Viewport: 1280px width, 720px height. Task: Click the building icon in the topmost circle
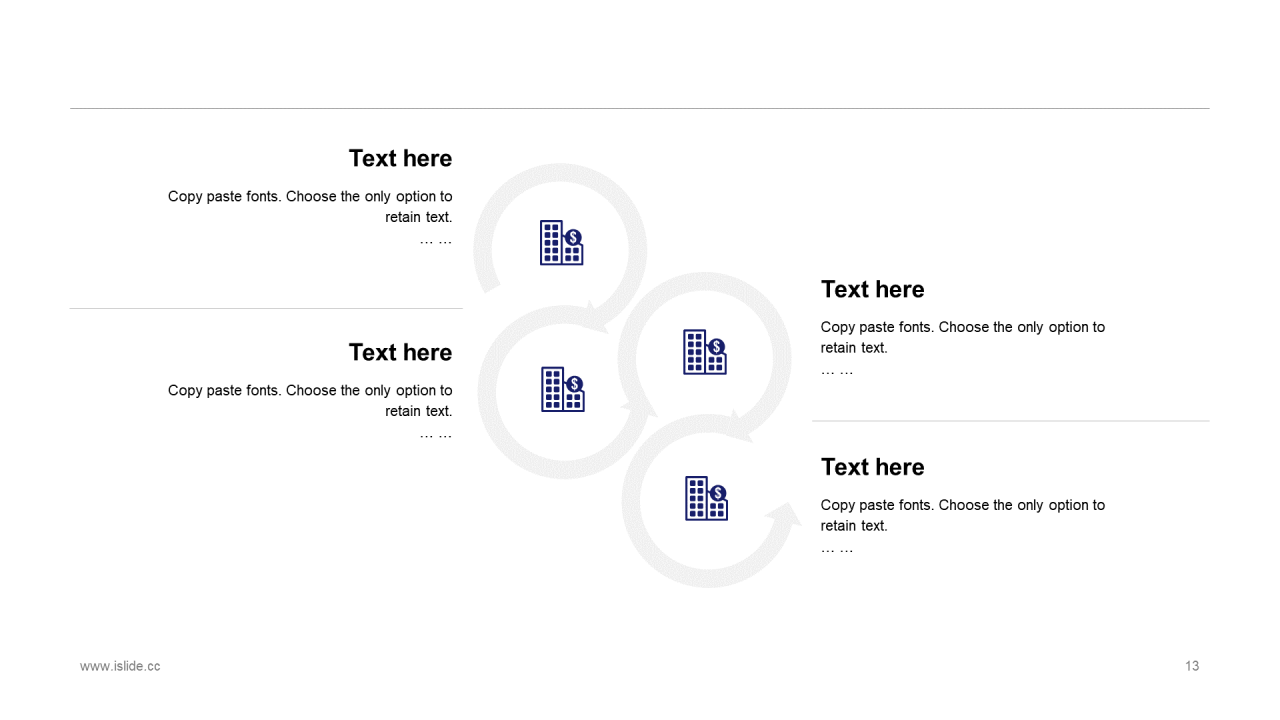561,243
